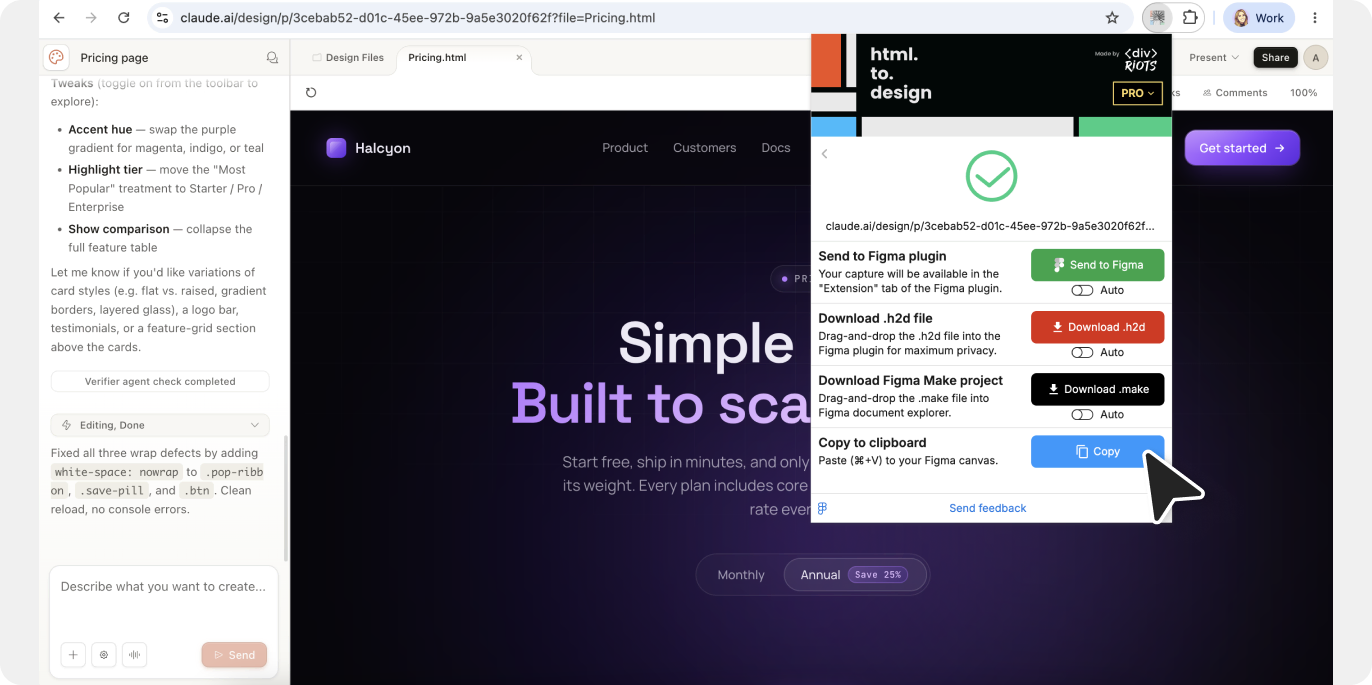This screenshot has height=685, width=1372.
Task: Open the user avatar A
Action: pyautogui.click(x=1316, y=58)
